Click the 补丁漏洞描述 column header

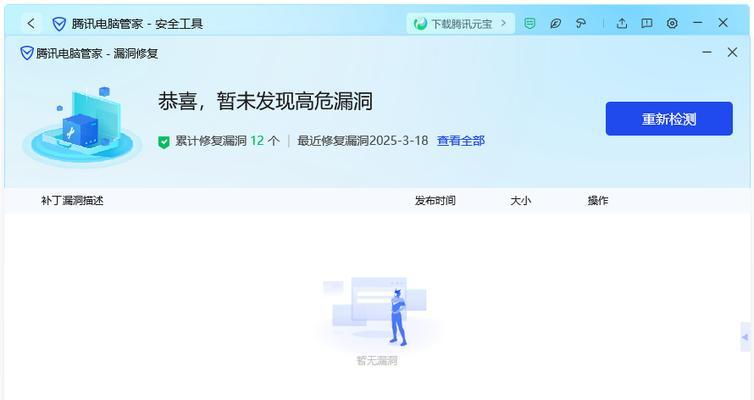[x=72, y=200]
